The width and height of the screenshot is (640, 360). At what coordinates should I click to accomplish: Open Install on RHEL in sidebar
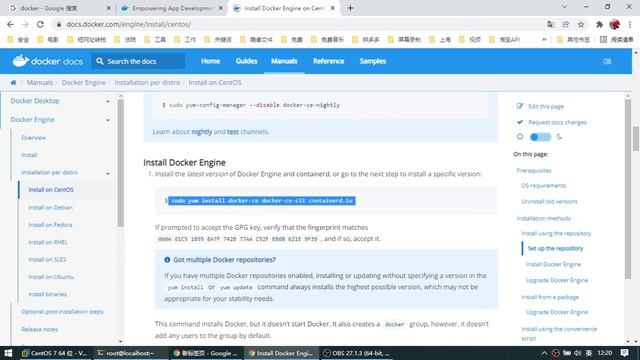point(48,242)
